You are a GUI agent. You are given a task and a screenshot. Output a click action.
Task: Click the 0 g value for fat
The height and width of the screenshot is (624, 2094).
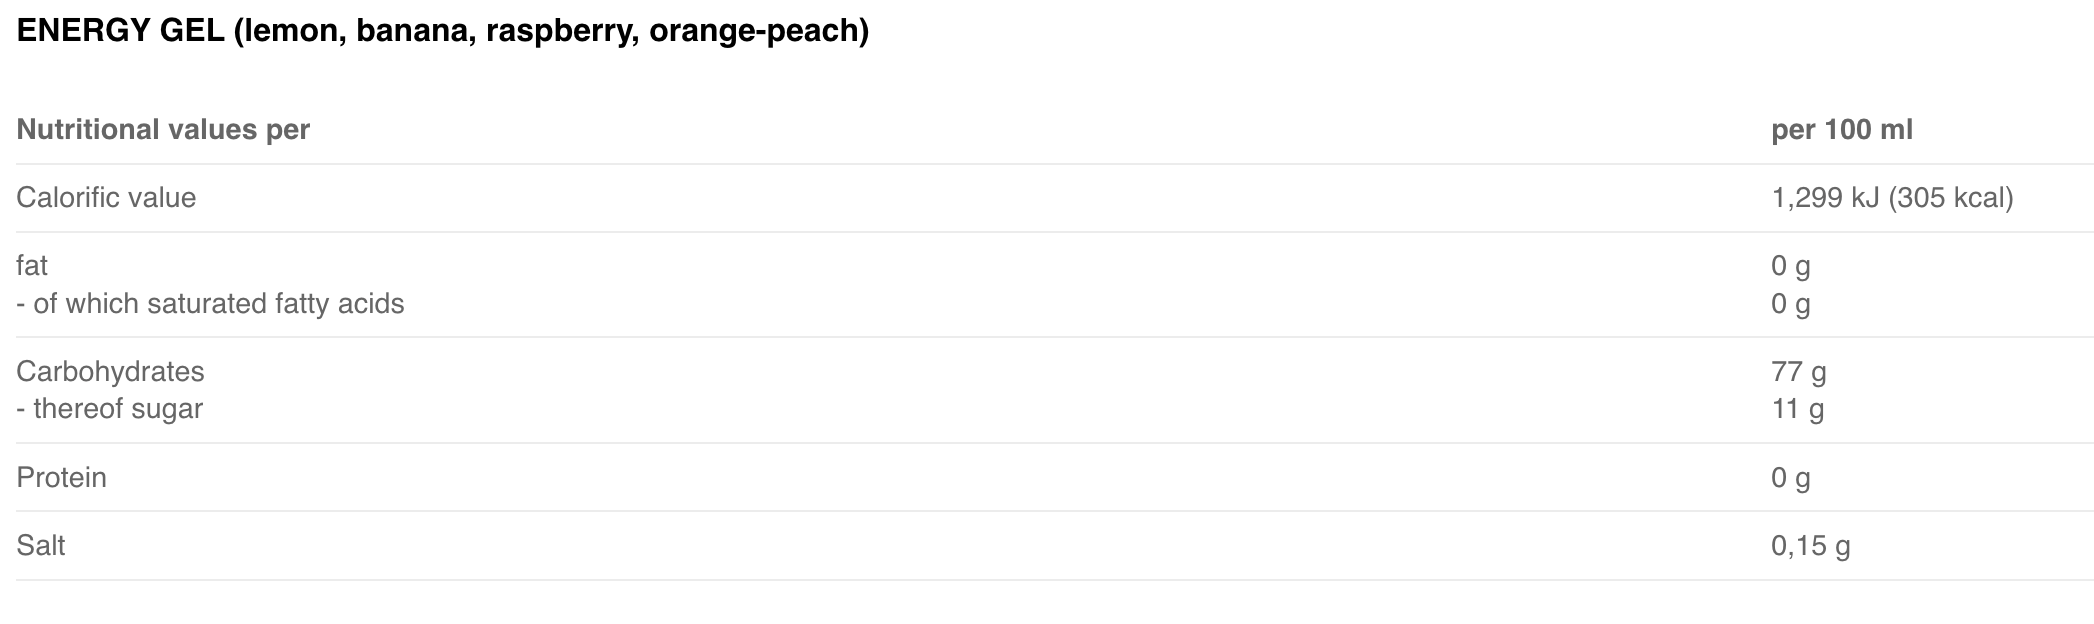(1790, 266)
